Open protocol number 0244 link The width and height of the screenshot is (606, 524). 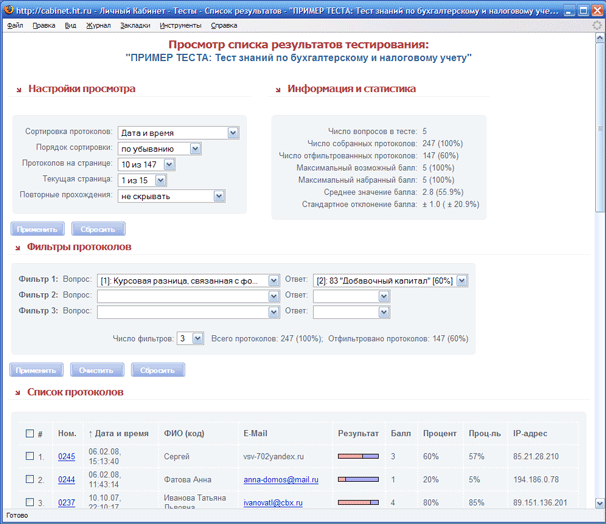(x=66, y=480)
